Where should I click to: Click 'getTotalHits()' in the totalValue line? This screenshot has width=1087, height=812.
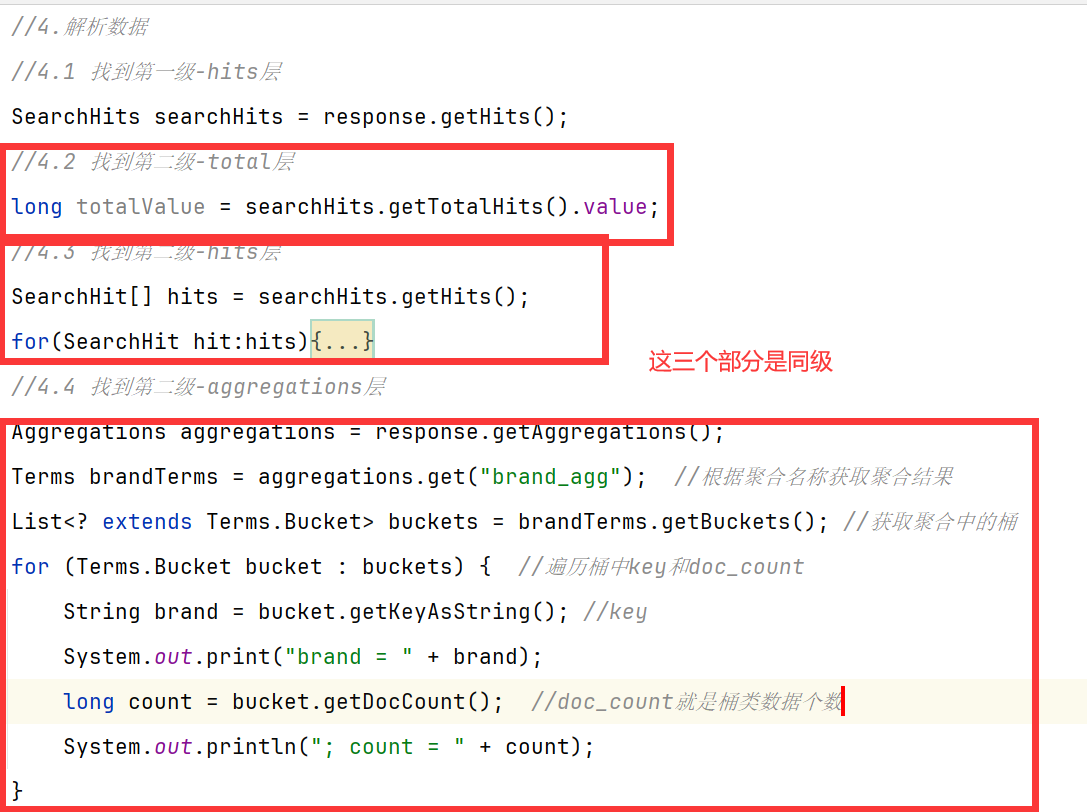click(478, 207)
